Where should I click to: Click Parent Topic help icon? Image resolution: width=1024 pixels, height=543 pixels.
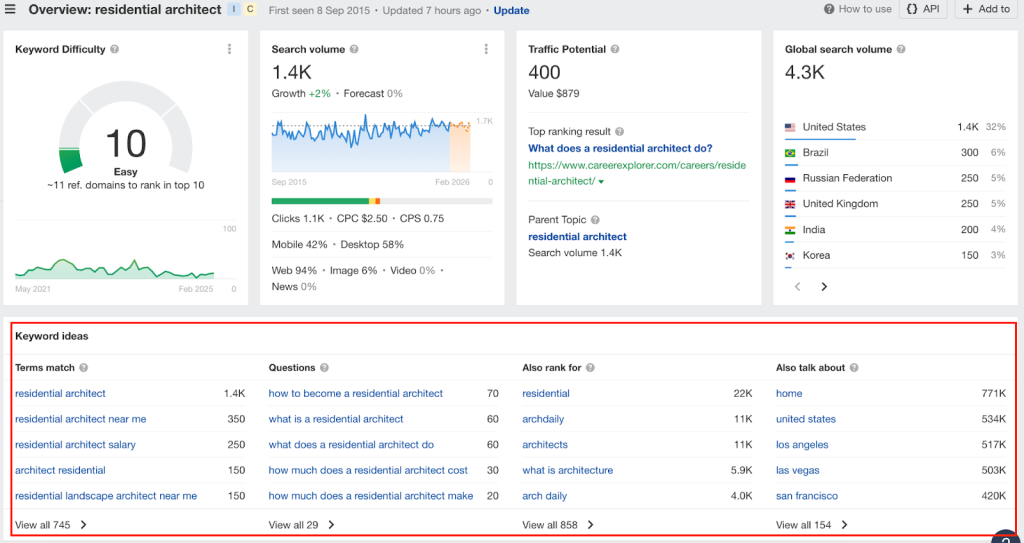[x=596, y=220]
